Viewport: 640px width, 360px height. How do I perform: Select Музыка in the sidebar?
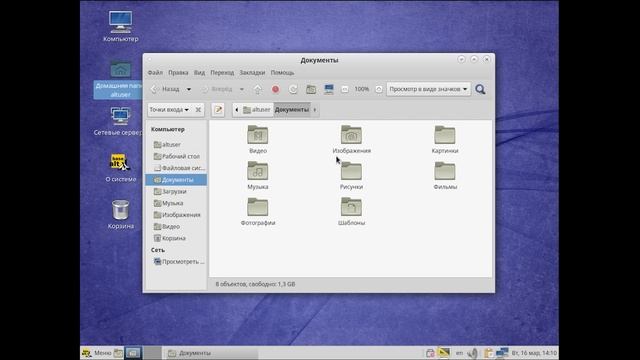tap(176, 203)
